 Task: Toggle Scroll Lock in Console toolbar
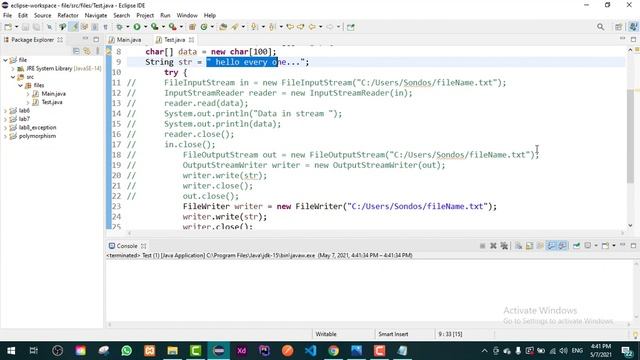point(529,246)
